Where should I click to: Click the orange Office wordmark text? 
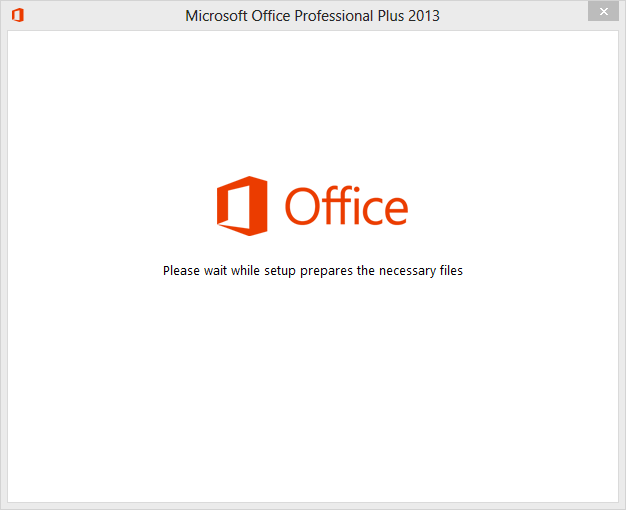[347, 205]
